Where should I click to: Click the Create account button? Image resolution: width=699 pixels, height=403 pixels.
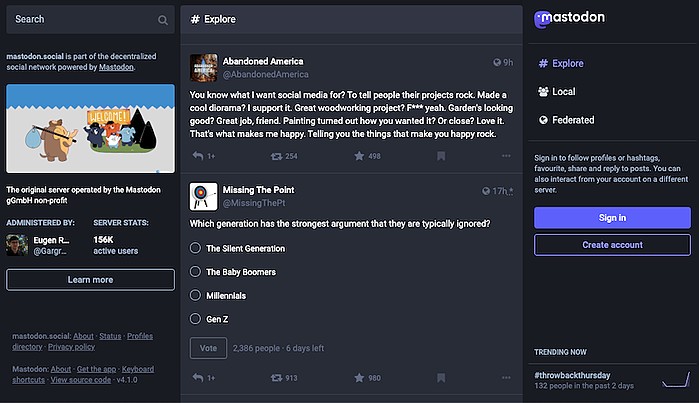click(612, 245)
